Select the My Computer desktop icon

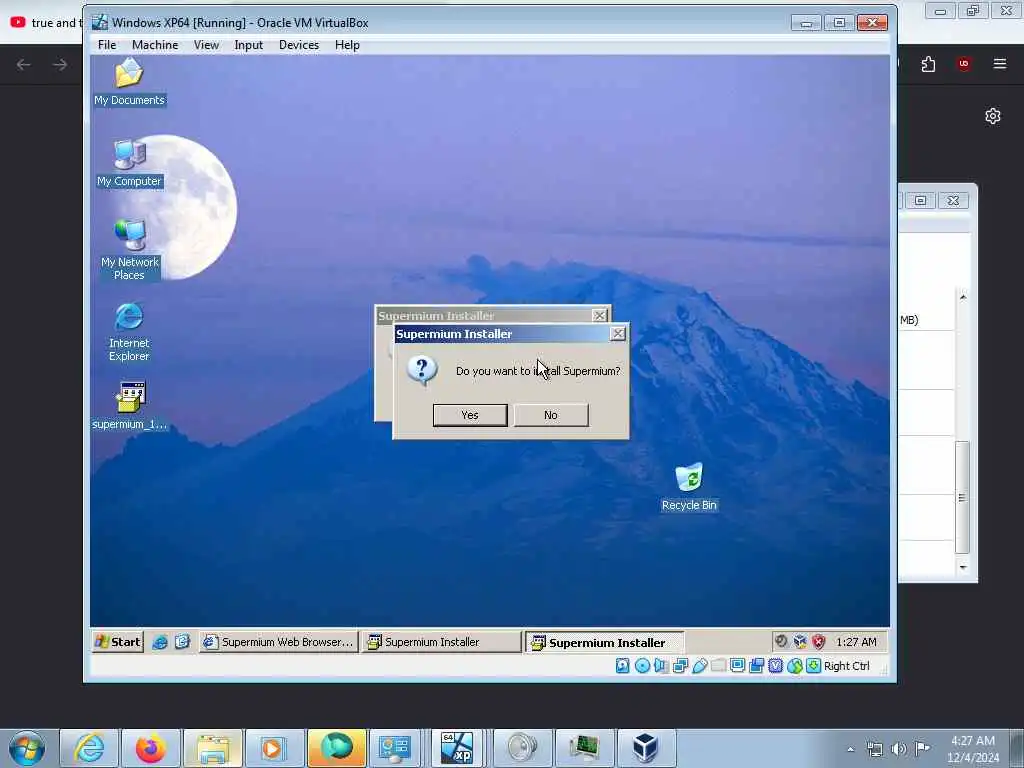[x=129, y=163]
